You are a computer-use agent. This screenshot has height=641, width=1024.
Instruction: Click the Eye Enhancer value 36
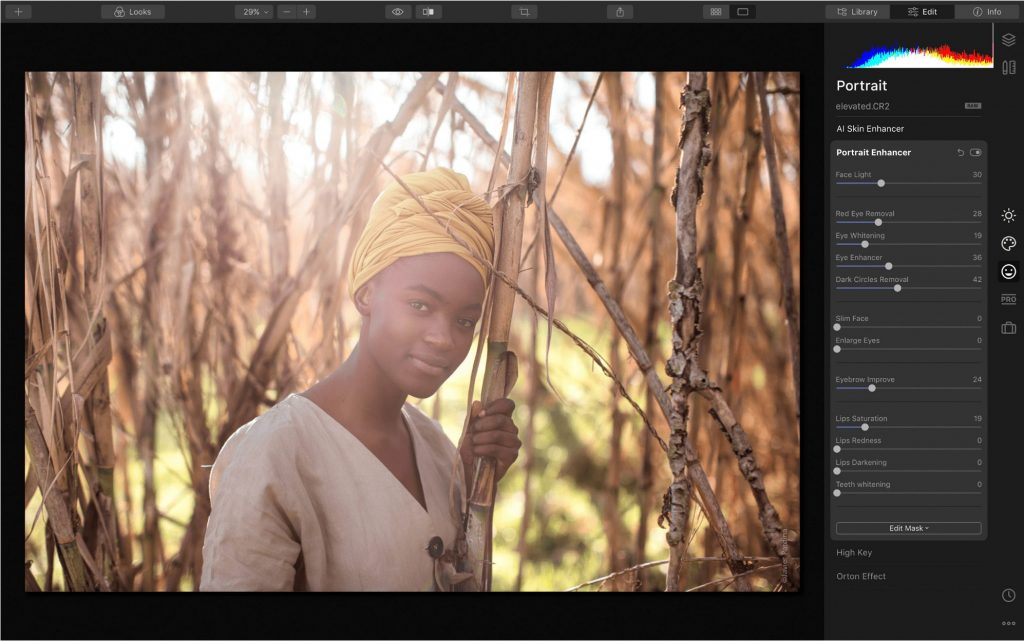click(977, 257)
